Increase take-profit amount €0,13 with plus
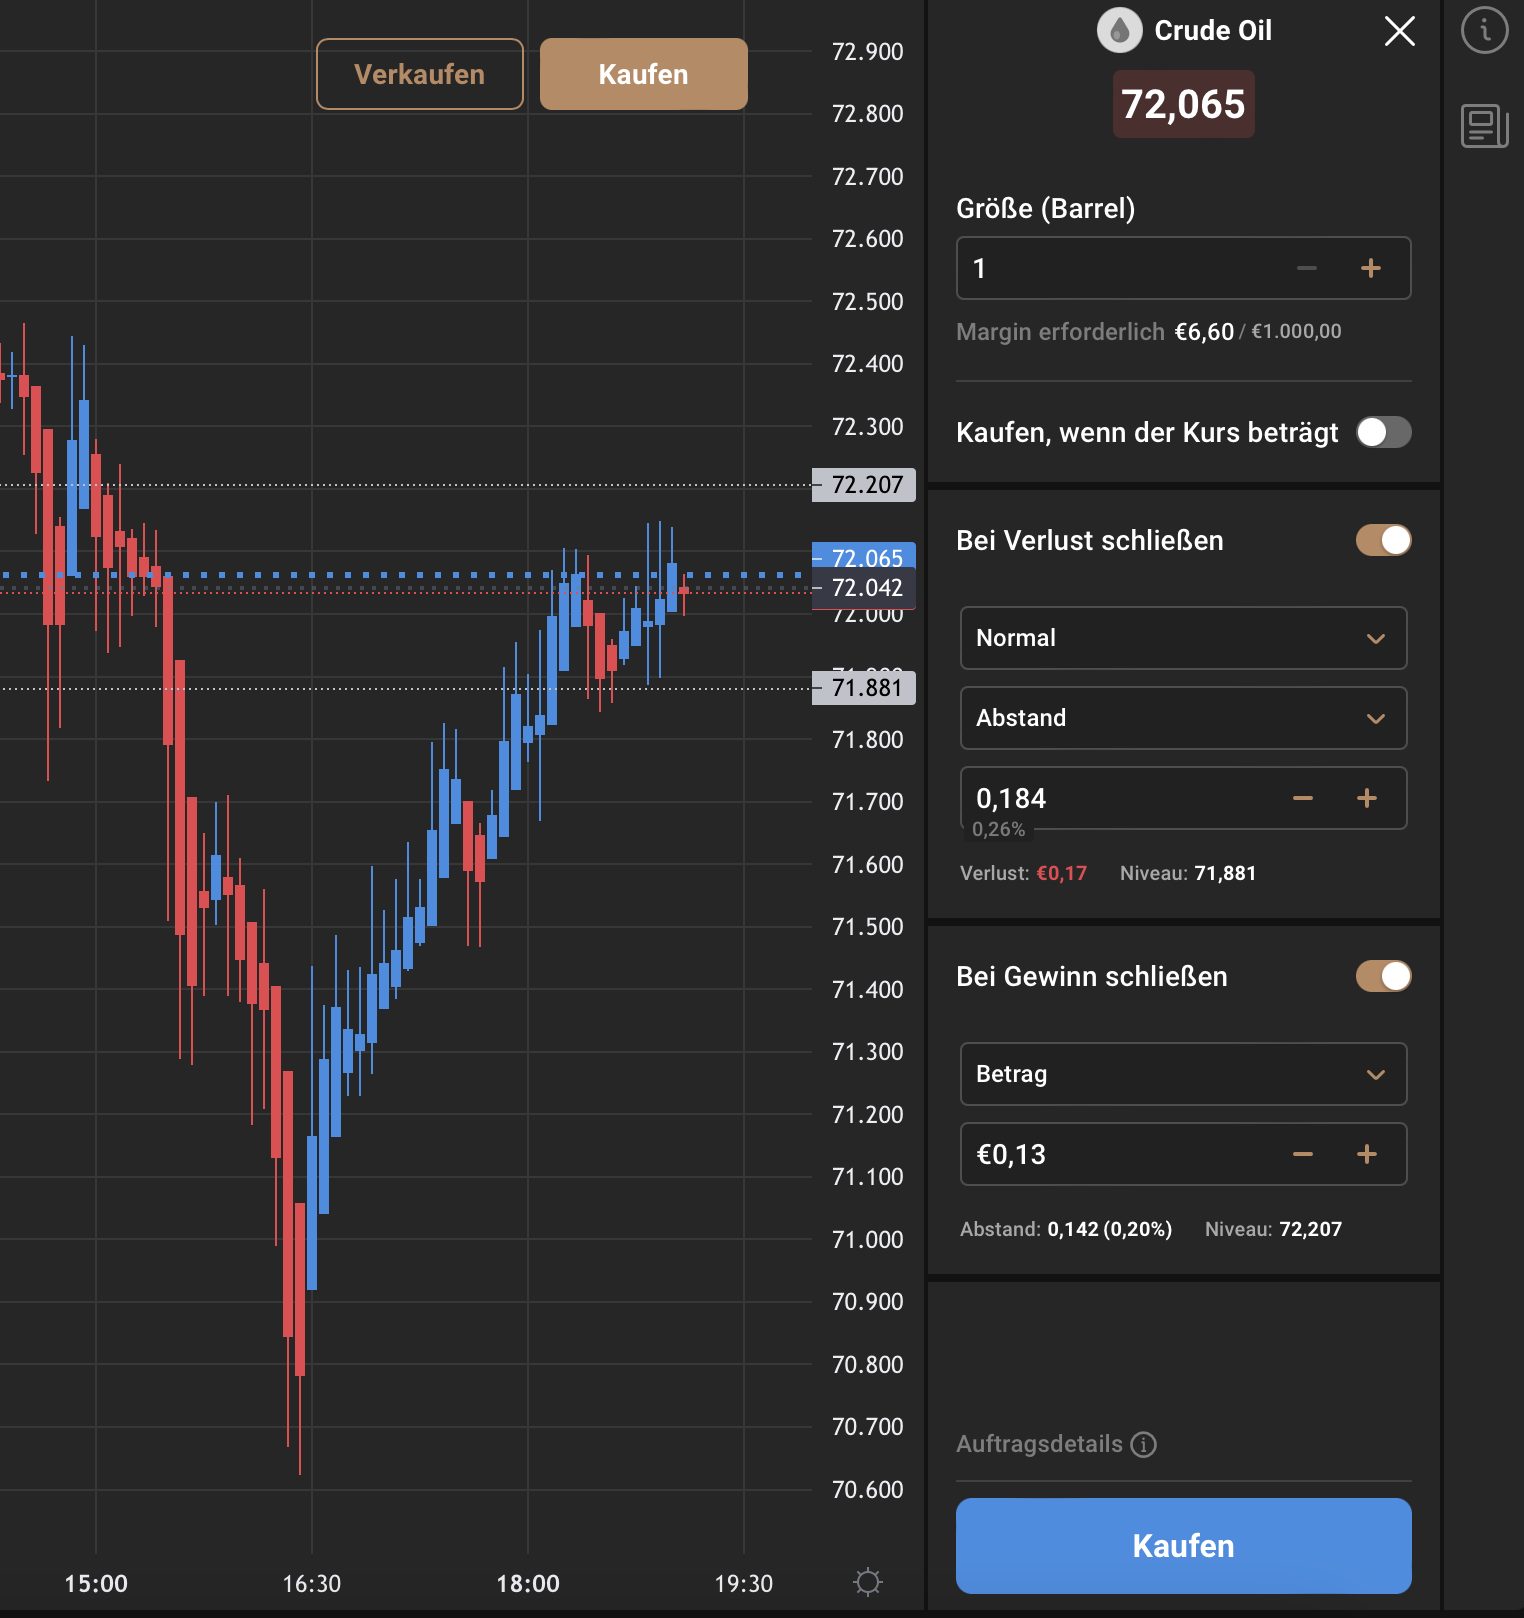Viewport: 1524px width, 1618px height. point(1367,1154)
